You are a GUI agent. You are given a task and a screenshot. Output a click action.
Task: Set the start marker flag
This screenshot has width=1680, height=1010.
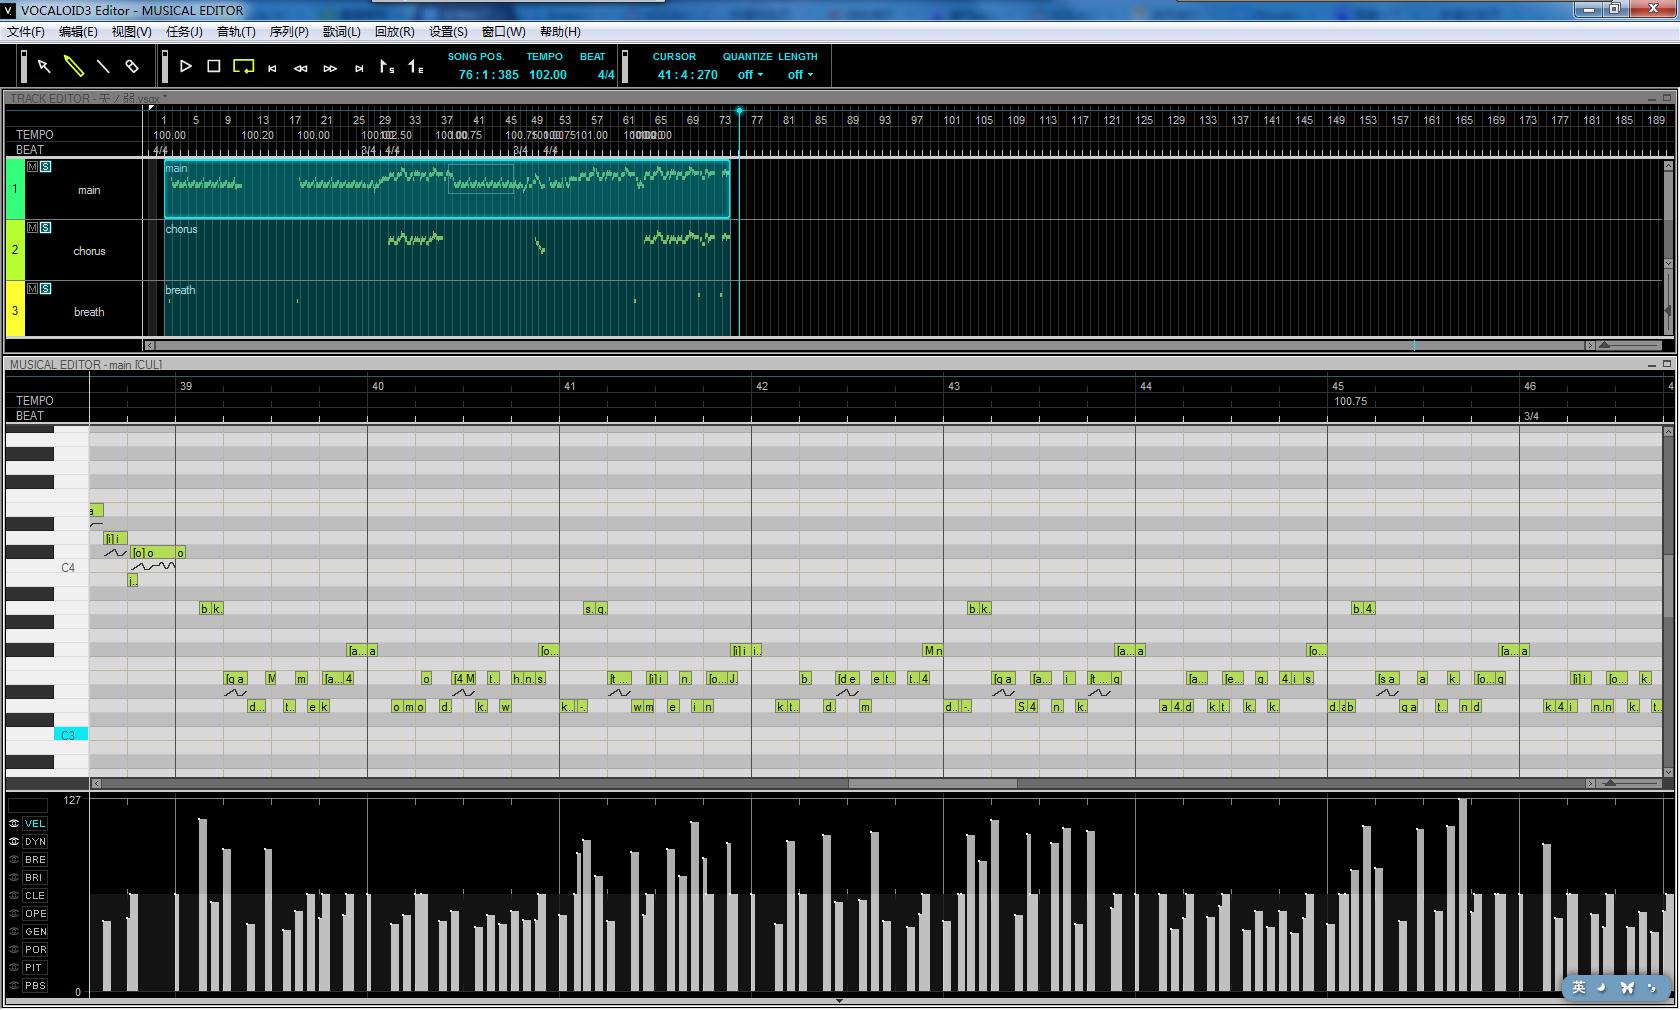387,67
